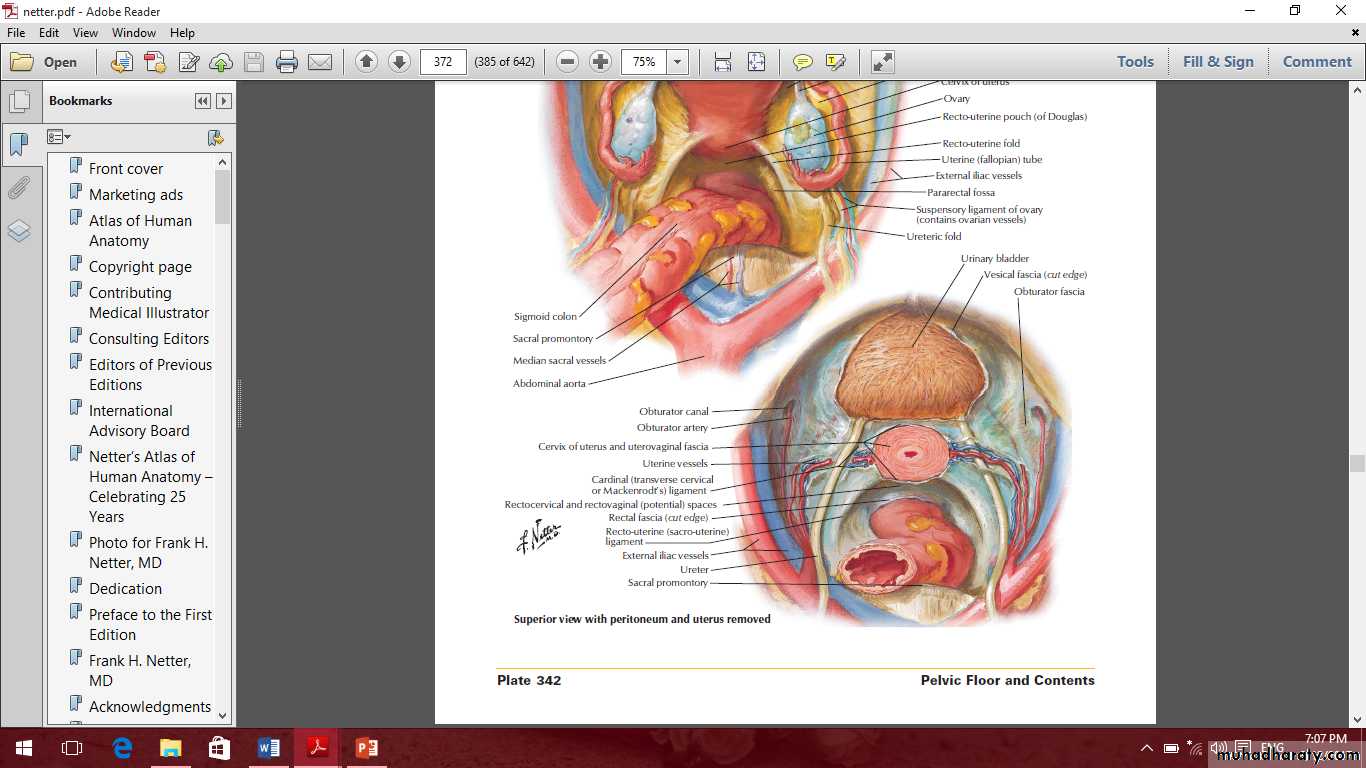Toggle the Page Thumbnails panel

[19, 101]
